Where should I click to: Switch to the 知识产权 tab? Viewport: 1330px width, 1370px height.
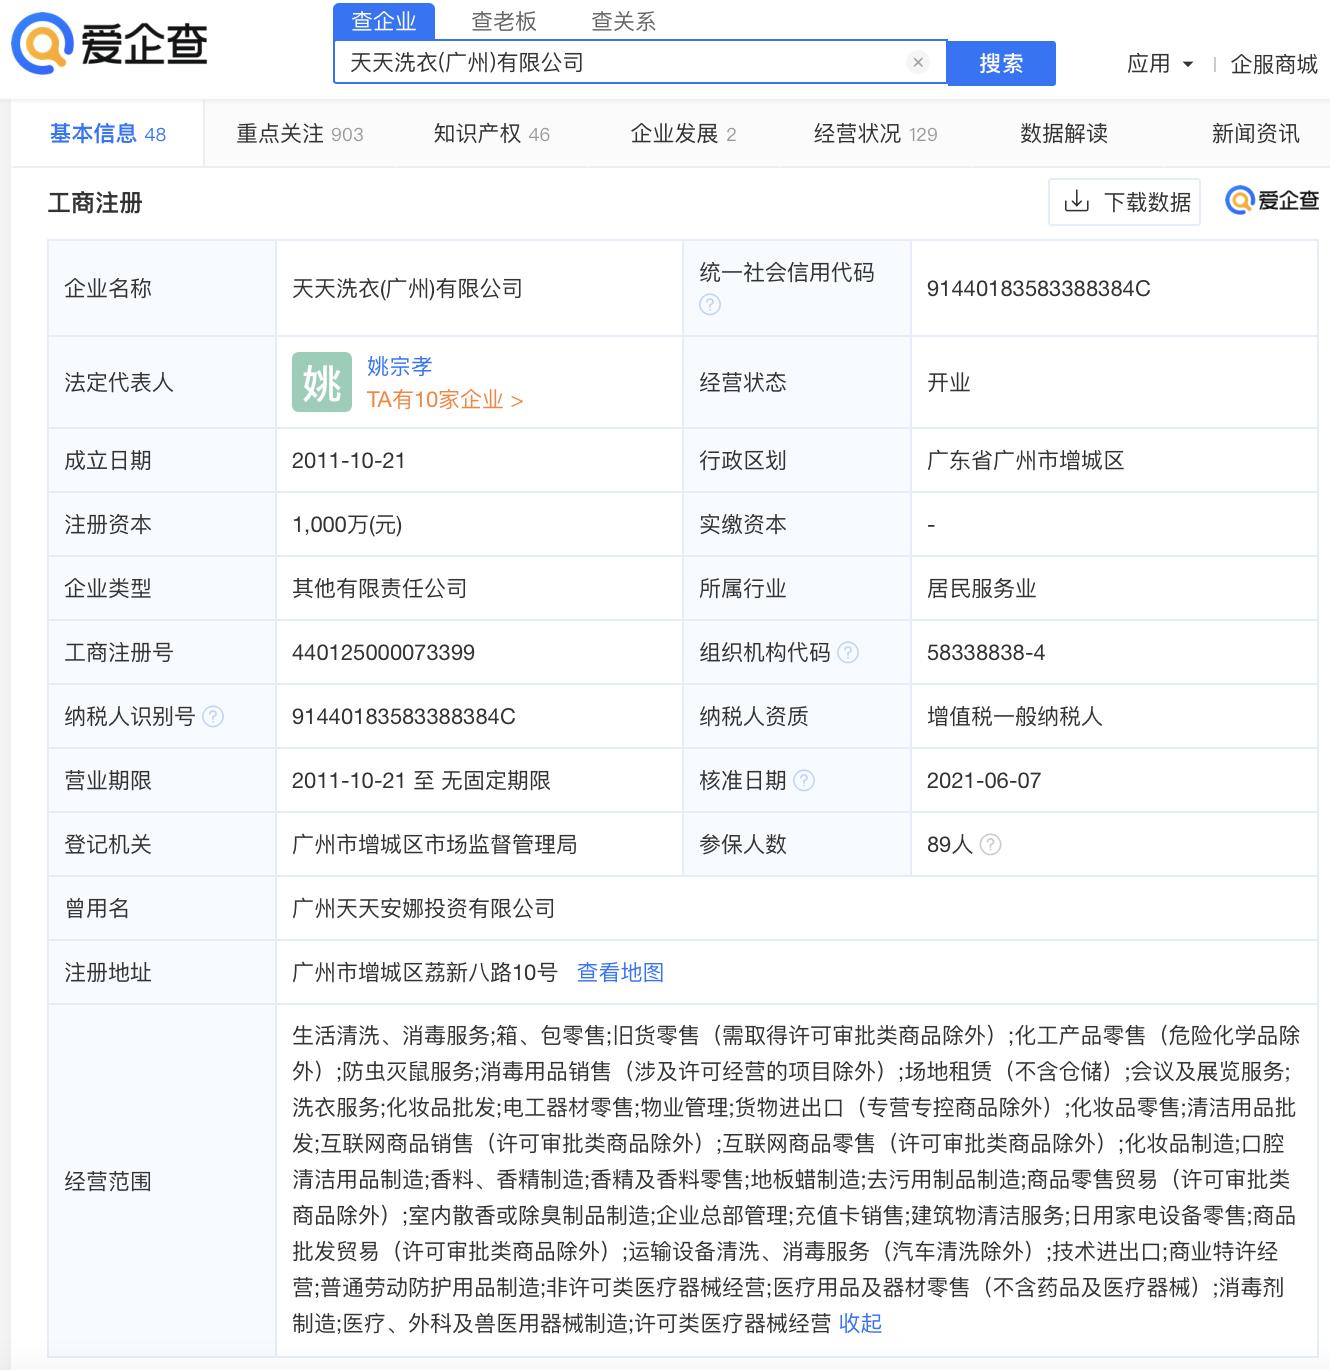pyautogui.click(x=478, y=133)
